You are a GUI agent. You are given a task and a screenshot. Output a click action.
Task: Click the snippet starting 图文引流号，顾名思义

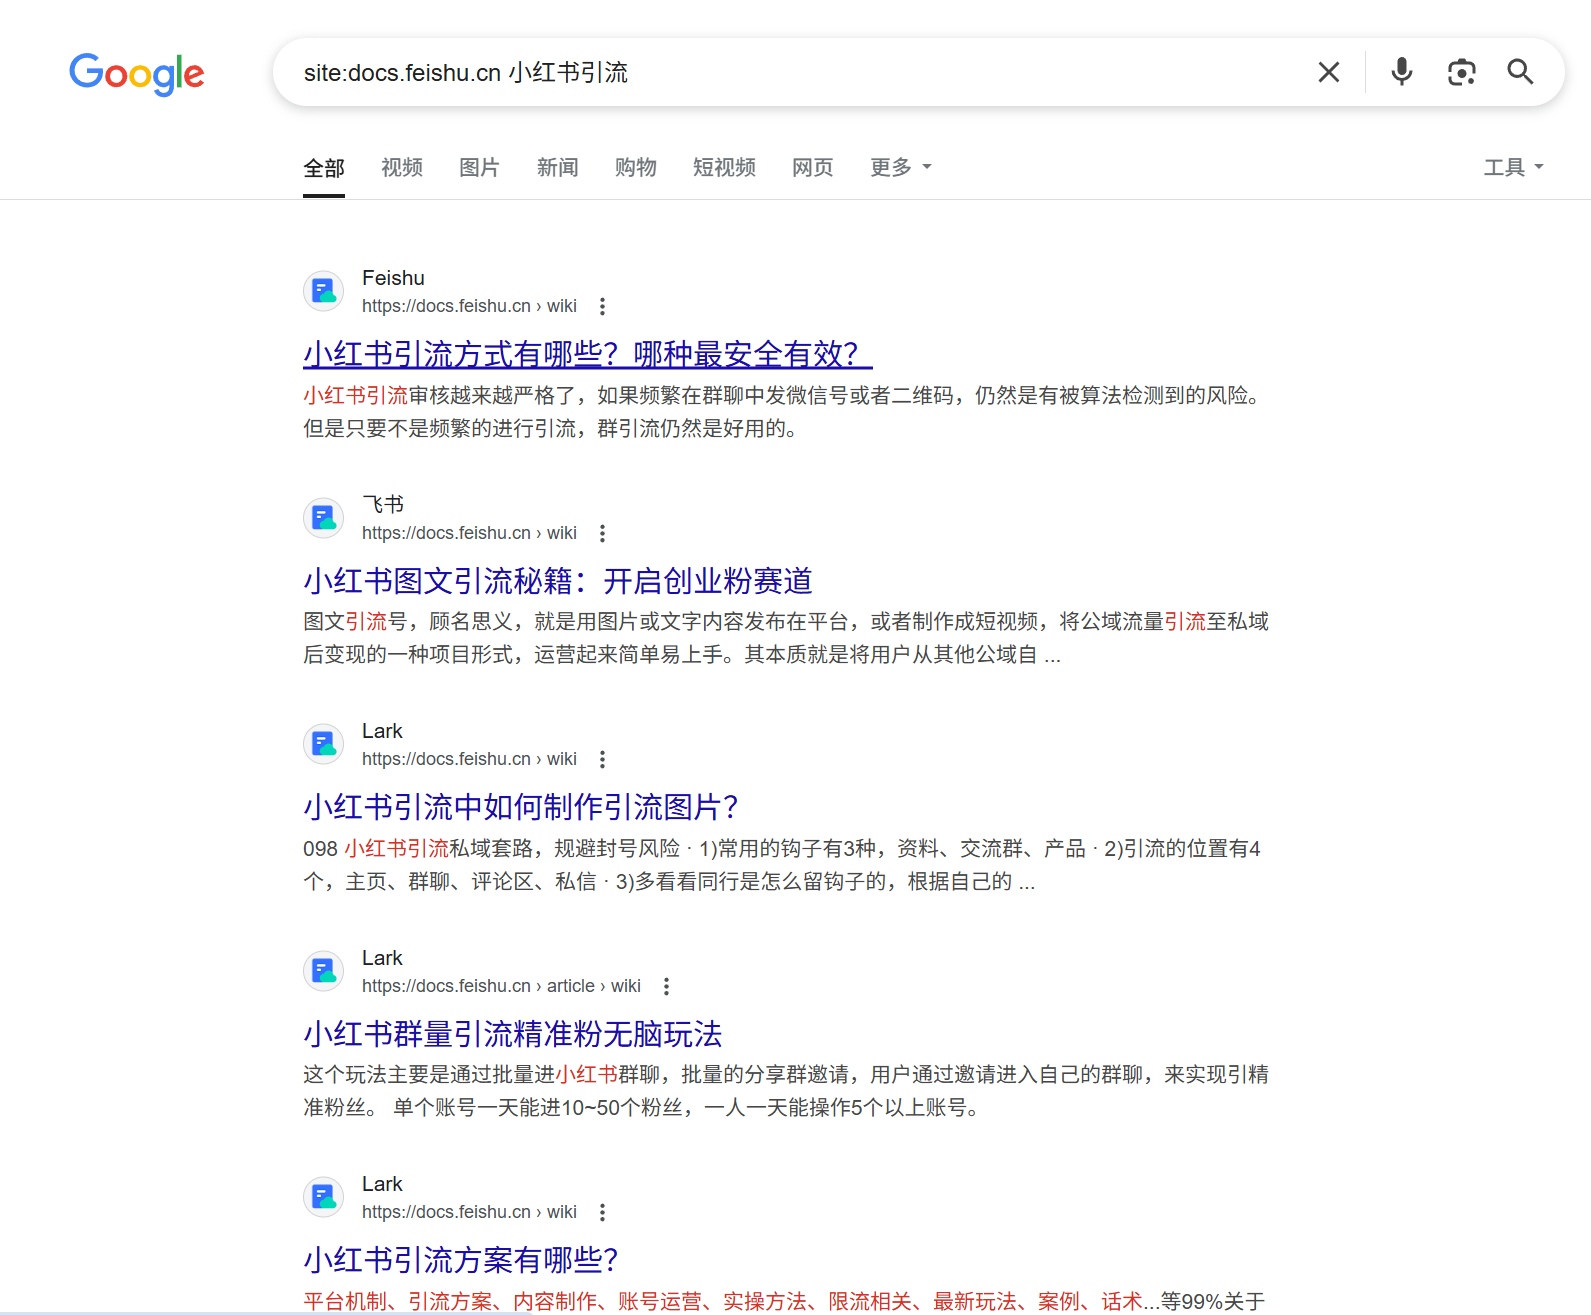pos(786,638)
